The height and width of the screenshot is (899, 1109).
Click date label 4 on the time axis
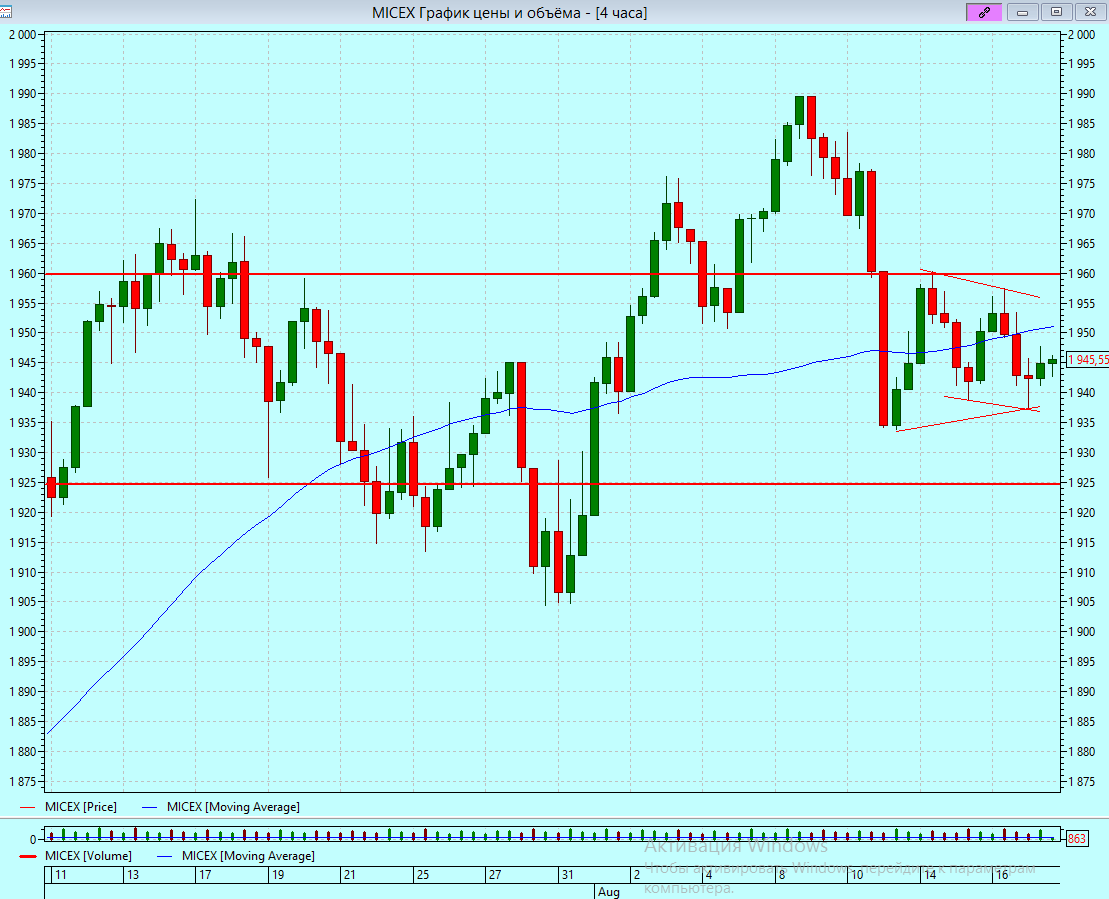click(709, 875)
